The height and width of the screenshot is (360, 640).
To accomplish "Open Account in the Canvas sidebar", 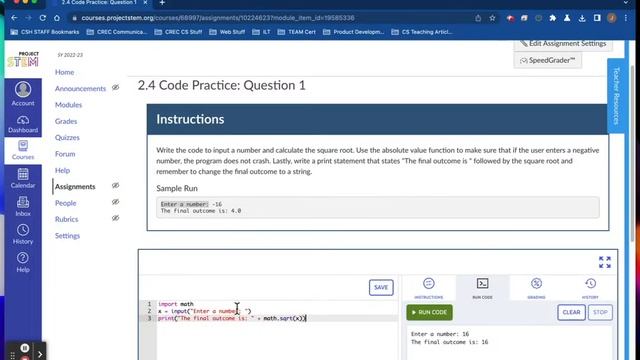I will click(23, 94).
